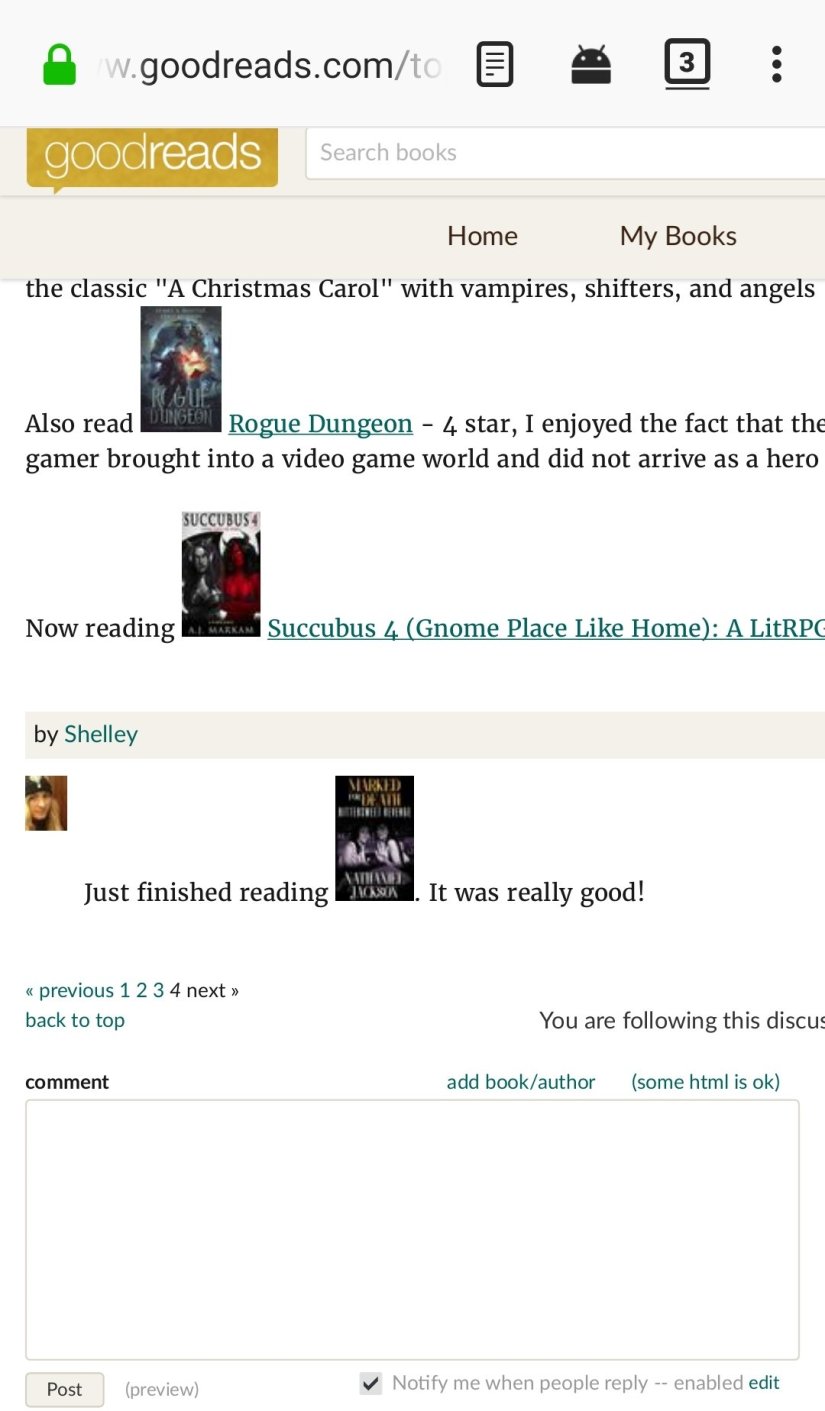The width and height of the screenshot is (825, 1411).
Task: Go to the Home tab
Action: (482, 236)
